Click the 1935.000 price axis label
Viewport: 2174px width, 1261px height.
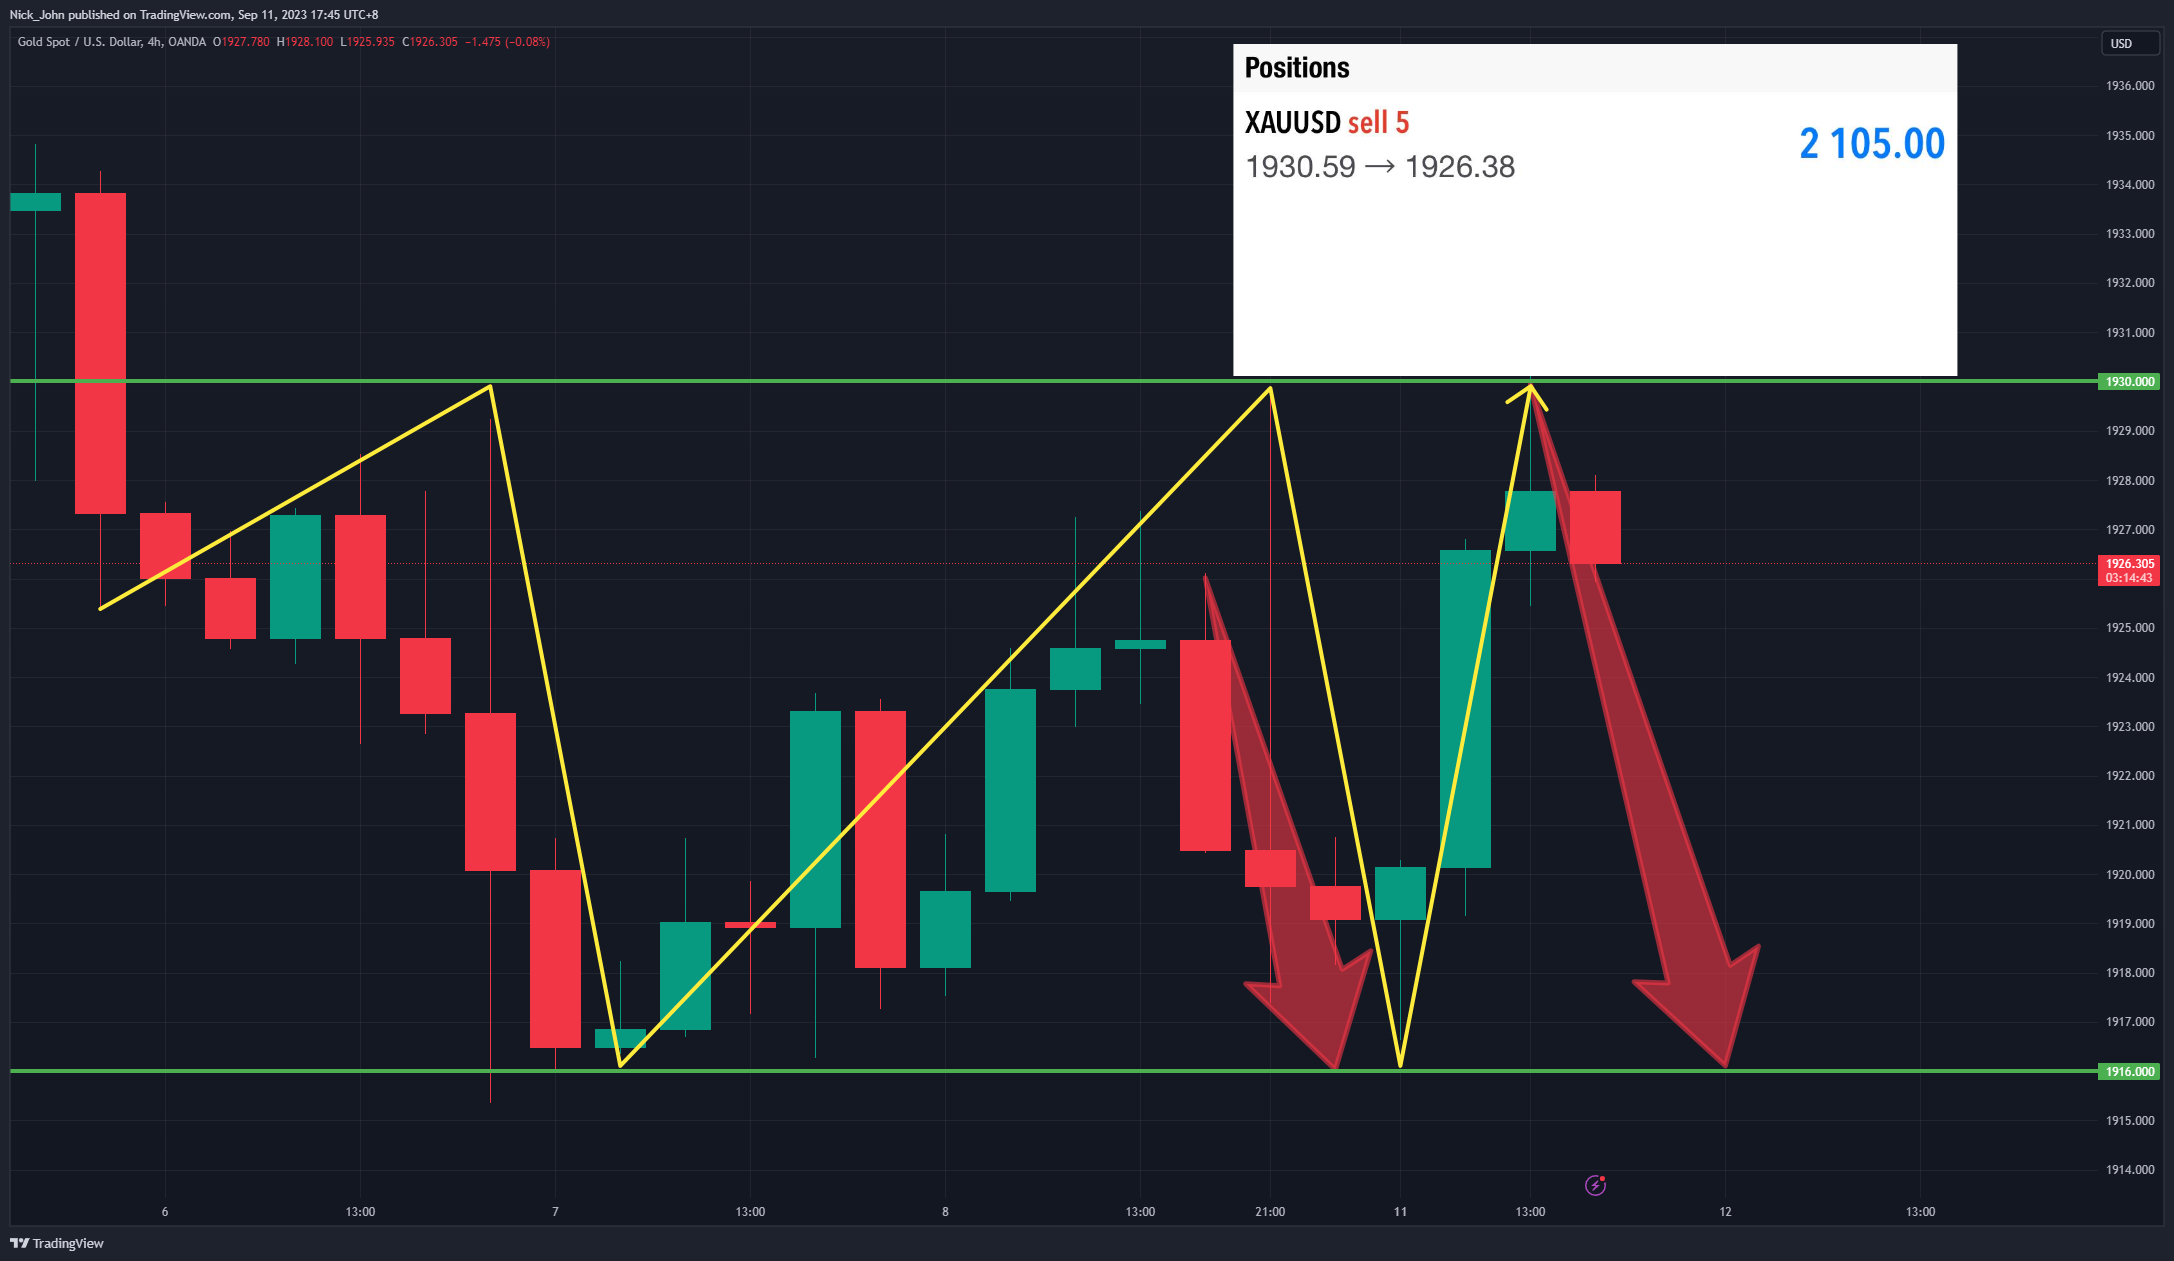tap(2130, 135)
